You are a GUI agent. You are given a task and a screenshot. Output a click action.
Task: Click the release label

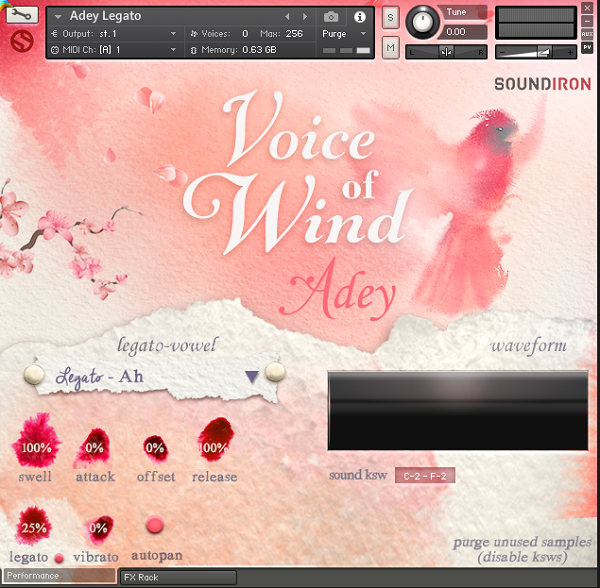(x=215, y=477)
